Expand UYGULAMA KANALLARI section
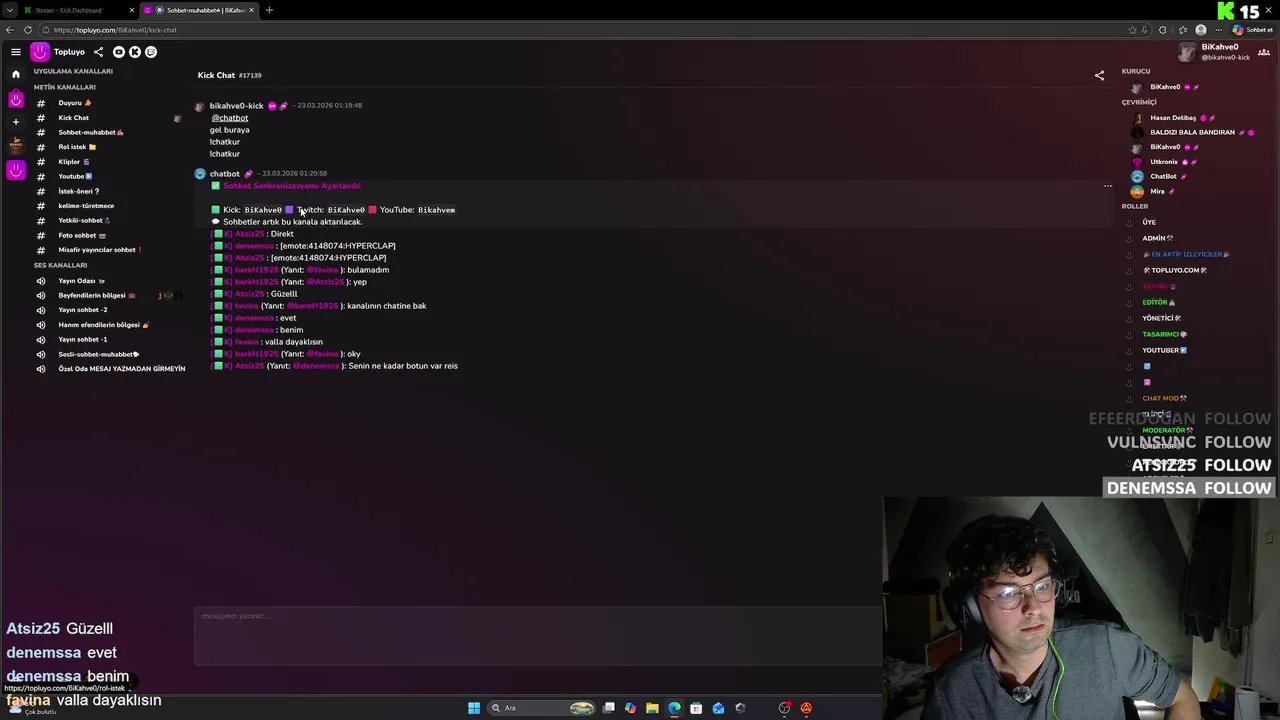This screenshot has width=1280, height=720. point(73,71)
